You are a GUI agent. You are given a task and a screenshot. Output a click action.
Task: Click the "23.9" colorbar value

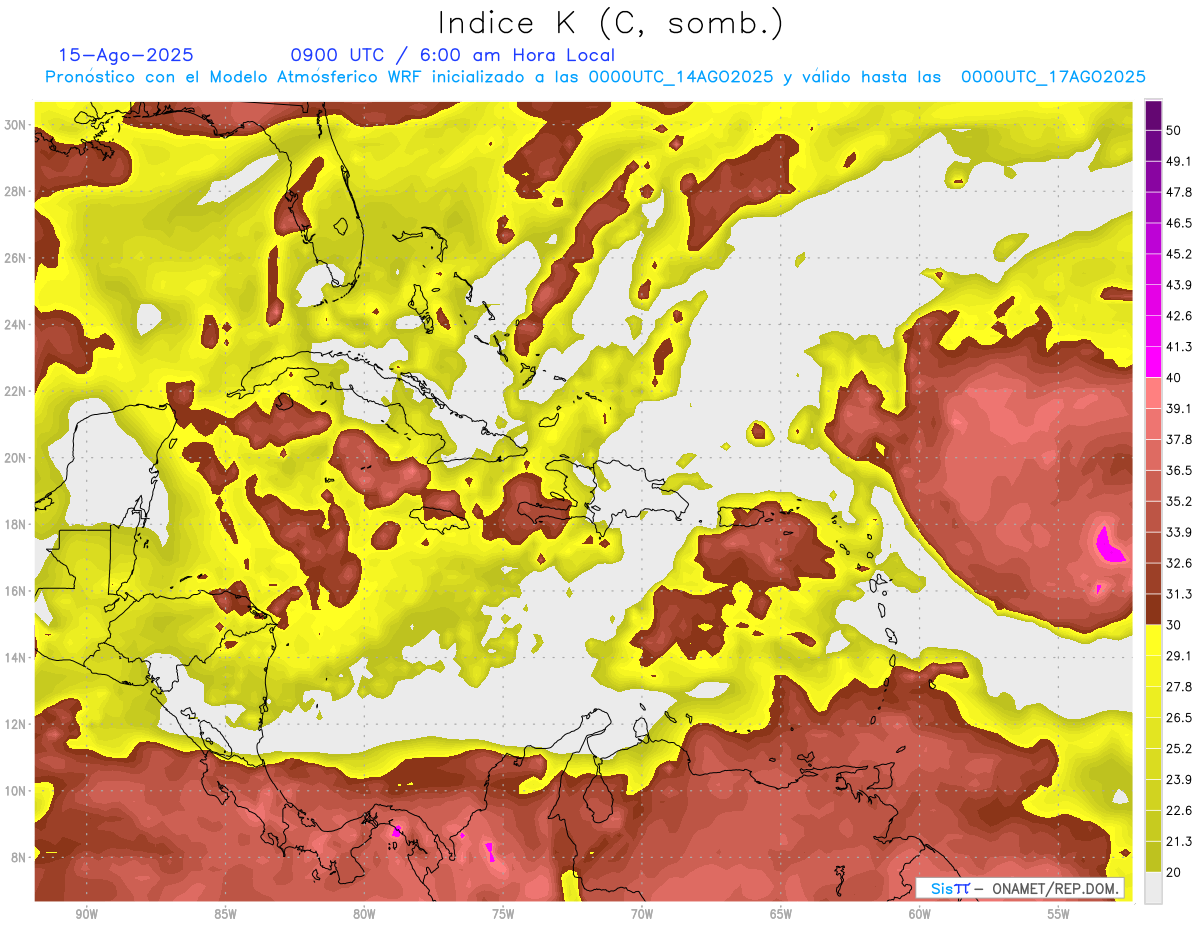(1178, 779)
